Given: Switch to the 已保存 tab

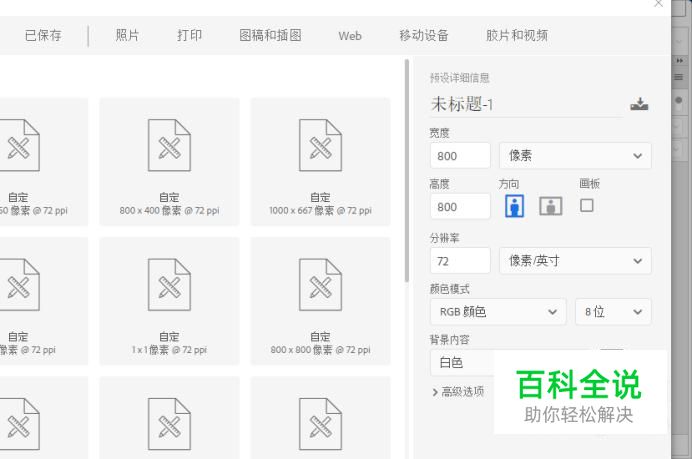Looking at the screenshot, I should [x=43, y=35].
